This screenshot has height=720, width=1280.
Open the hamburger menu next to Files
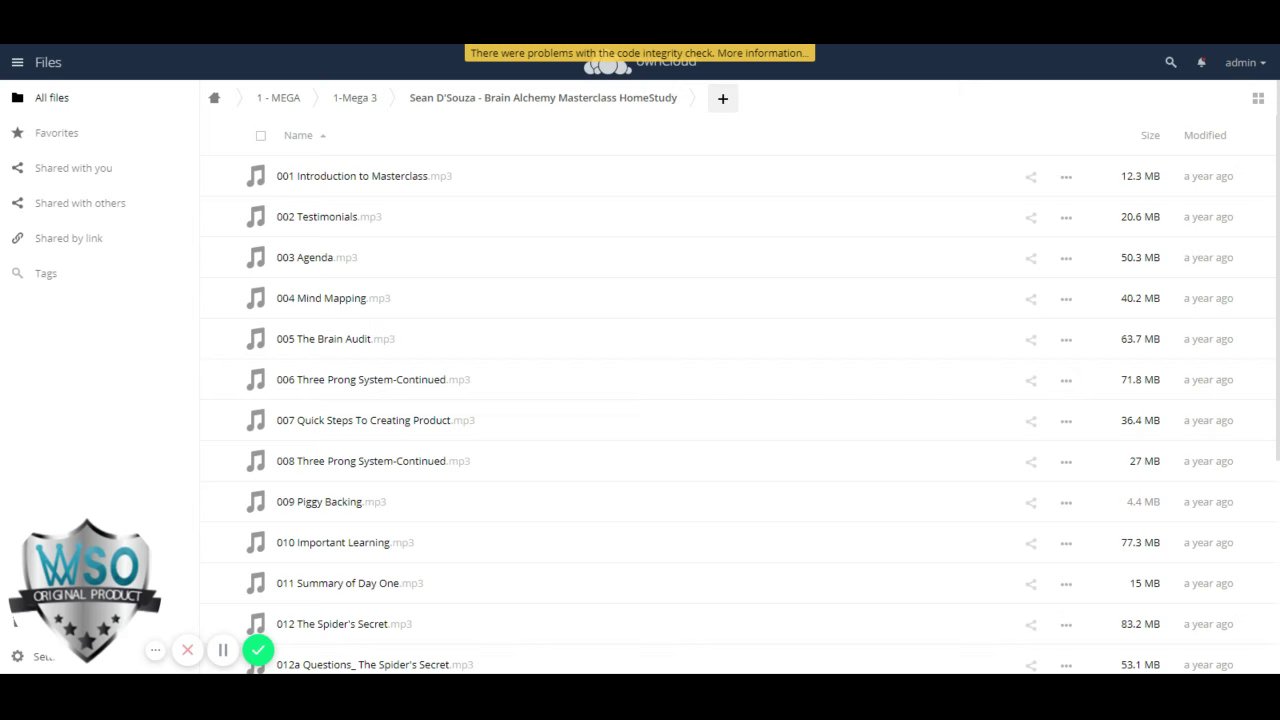(17, 62)
